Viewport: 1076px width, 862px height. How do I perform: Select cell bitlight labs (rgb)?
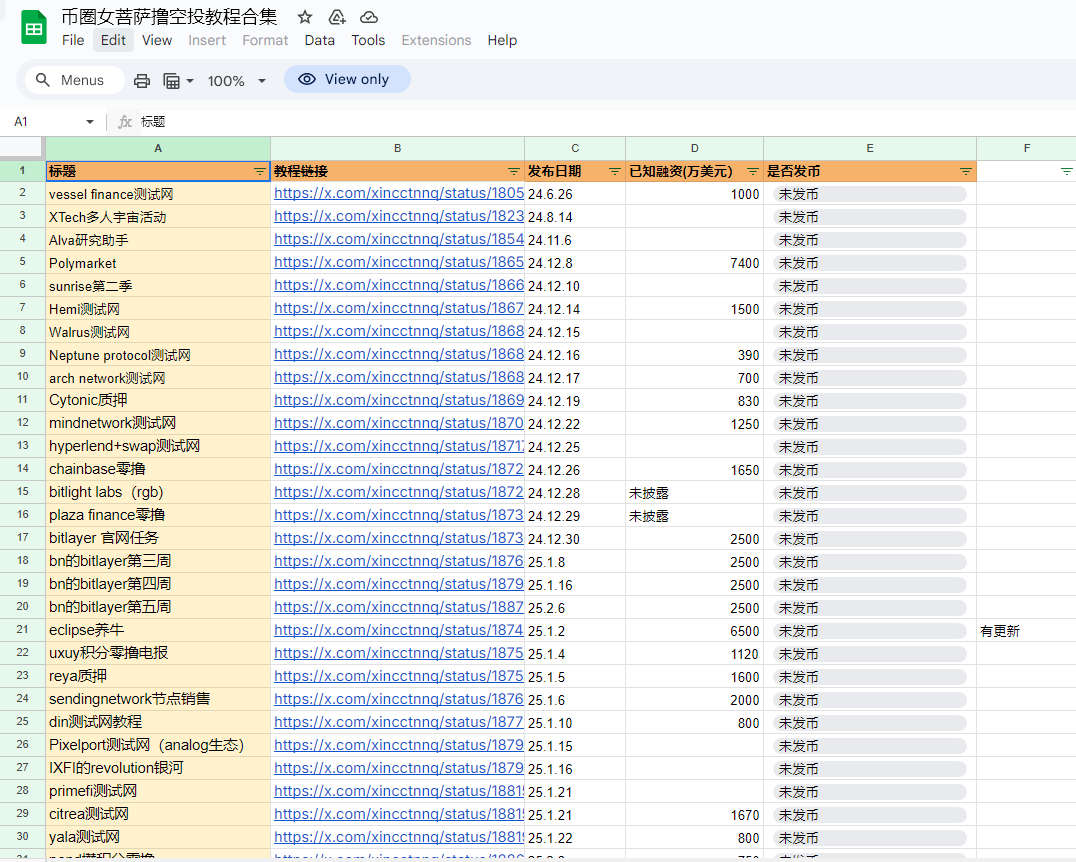point(158,493)
